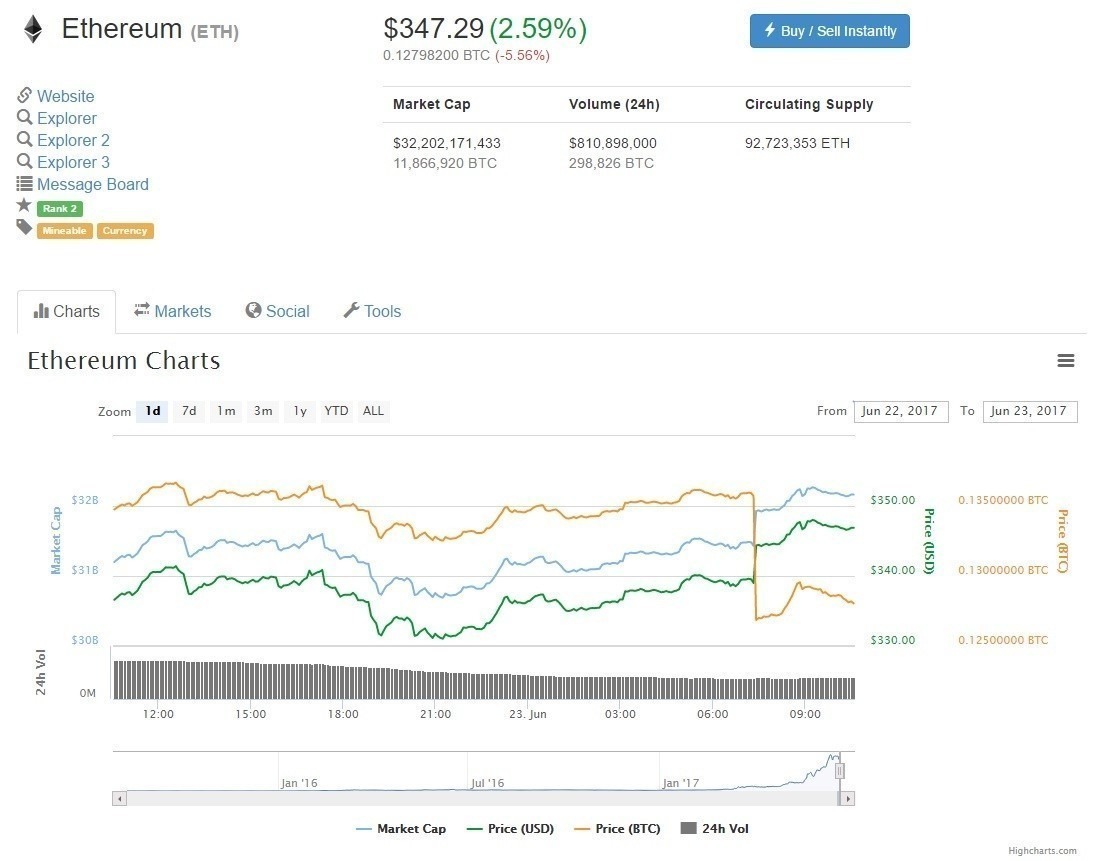Select the YTD zoom option

[x=337, y=411]
